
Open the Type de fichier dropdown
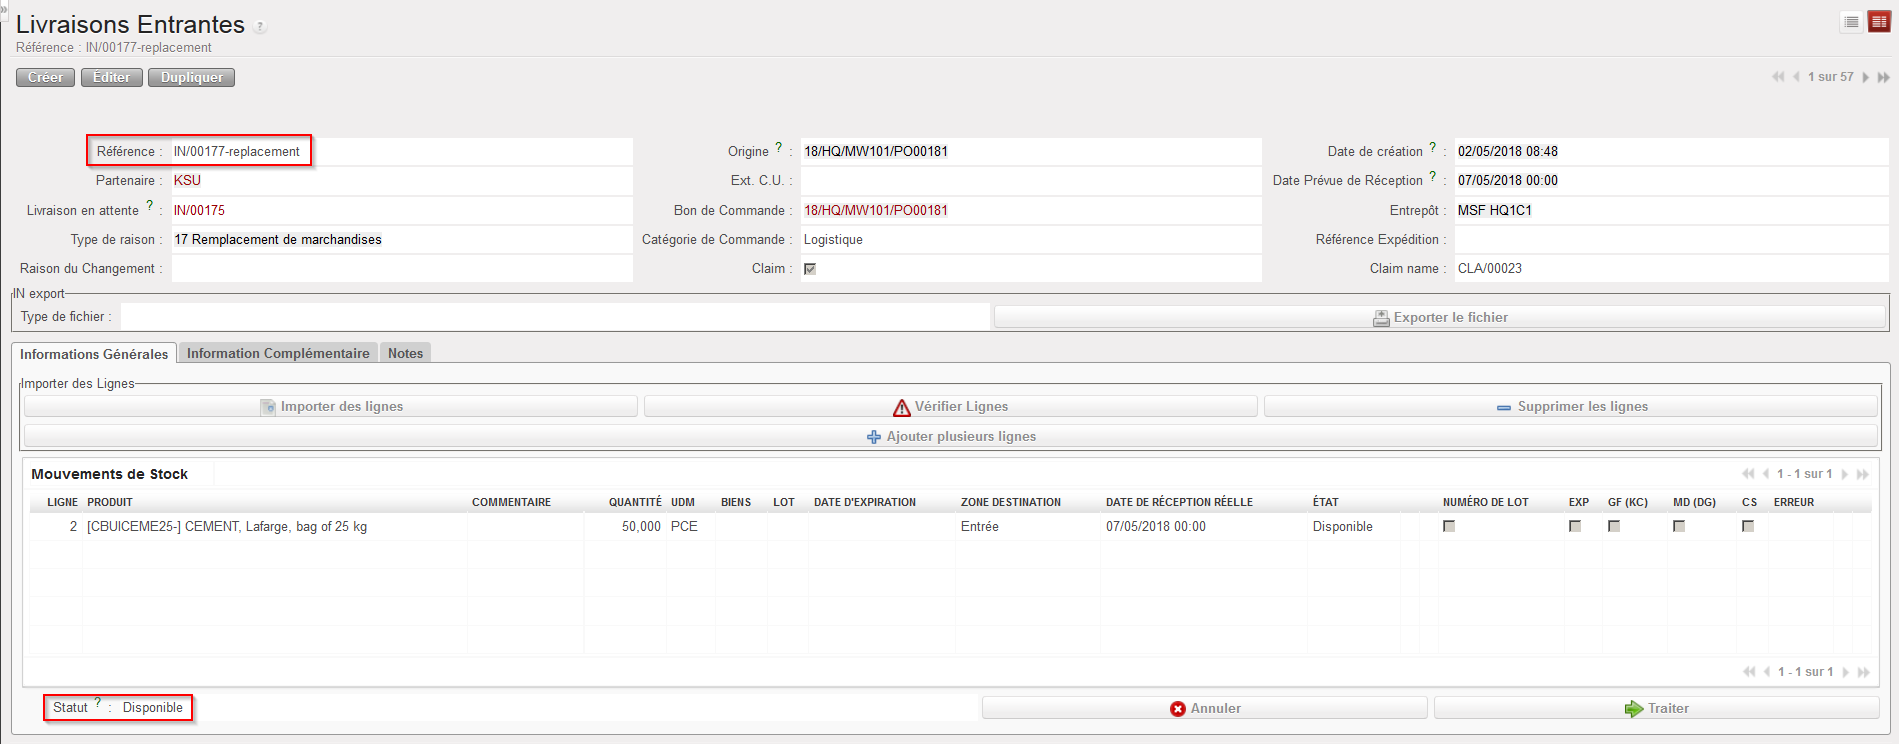click(555, 317)
